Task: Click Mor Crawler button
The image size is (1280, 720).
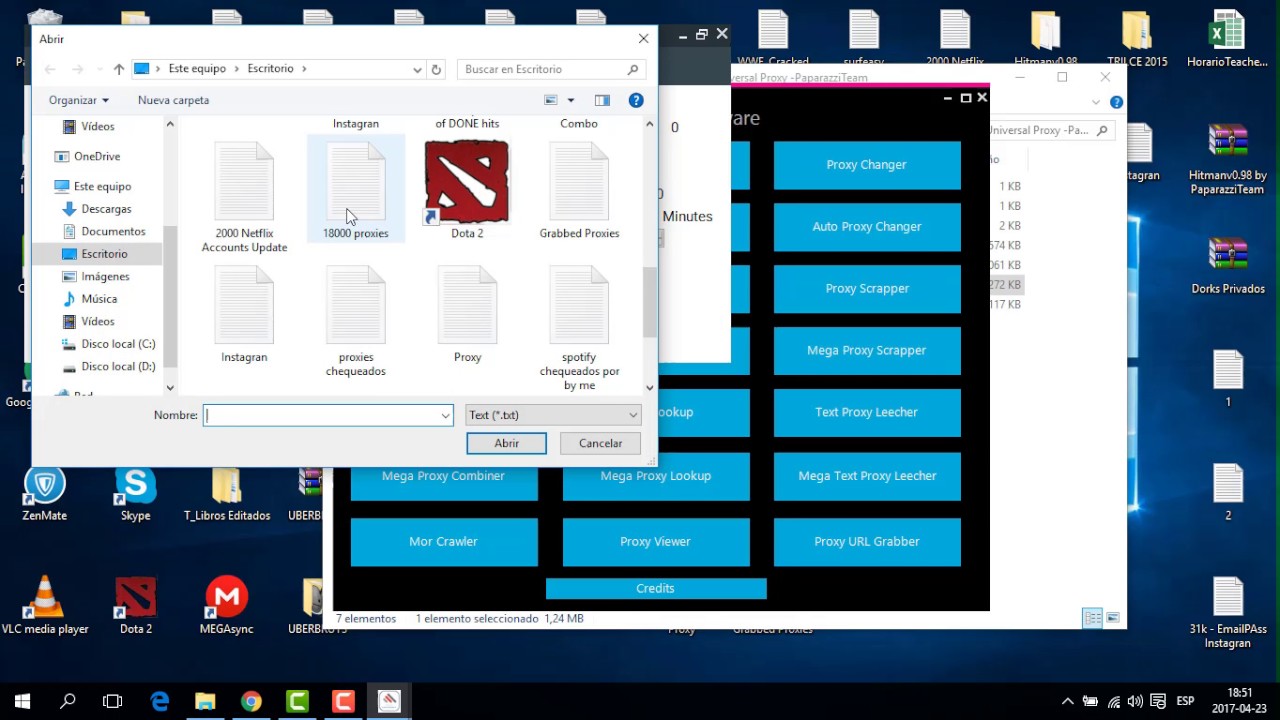Action: click(x=444, y=542)
